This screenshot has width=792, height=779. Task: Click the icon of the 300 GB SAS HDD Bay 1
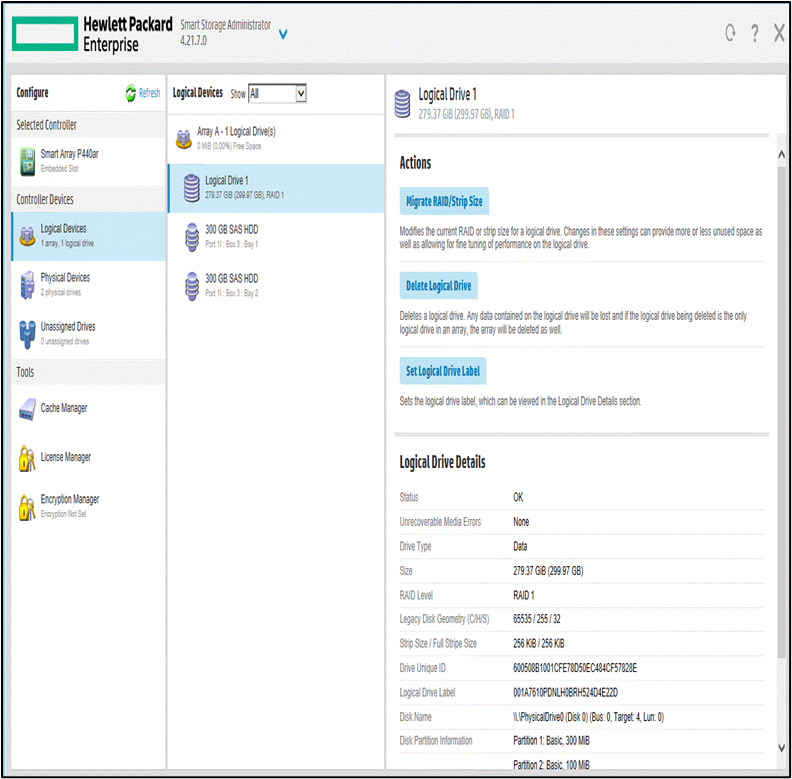pyautogui.click(x=192, y=237)
